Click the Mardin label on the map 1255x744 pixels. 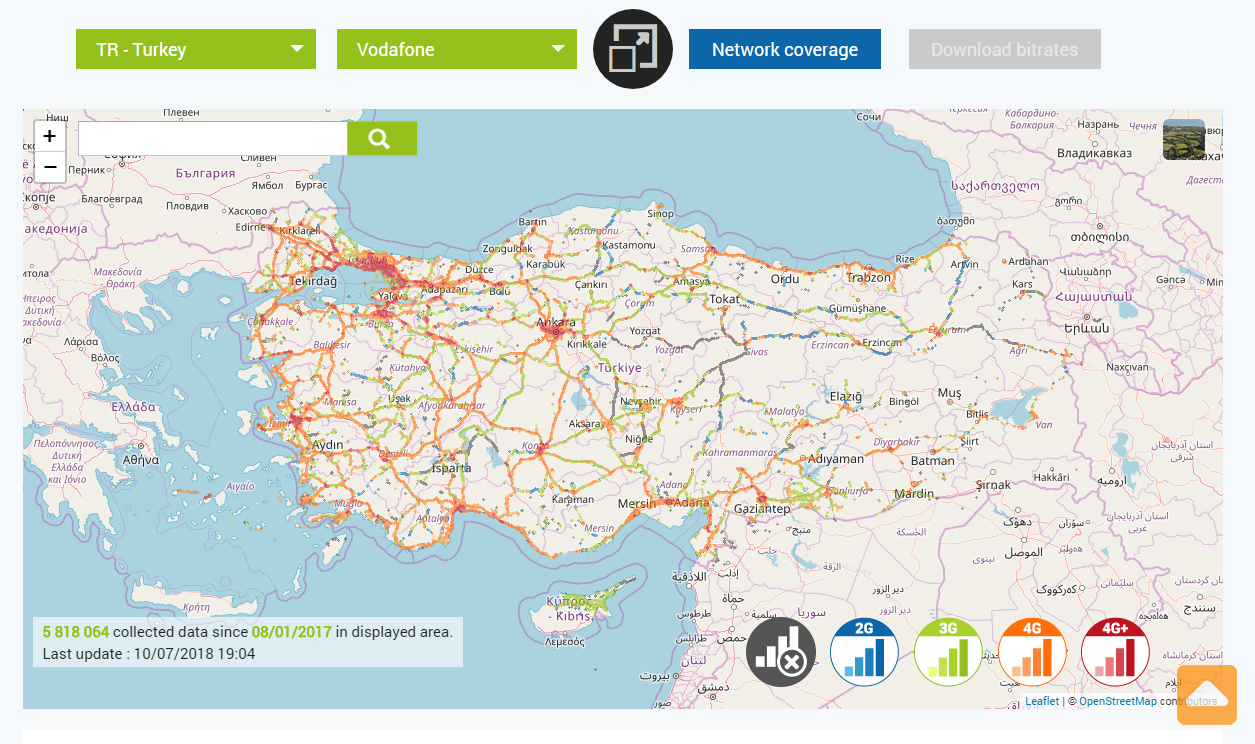click(x=914, y=493)
